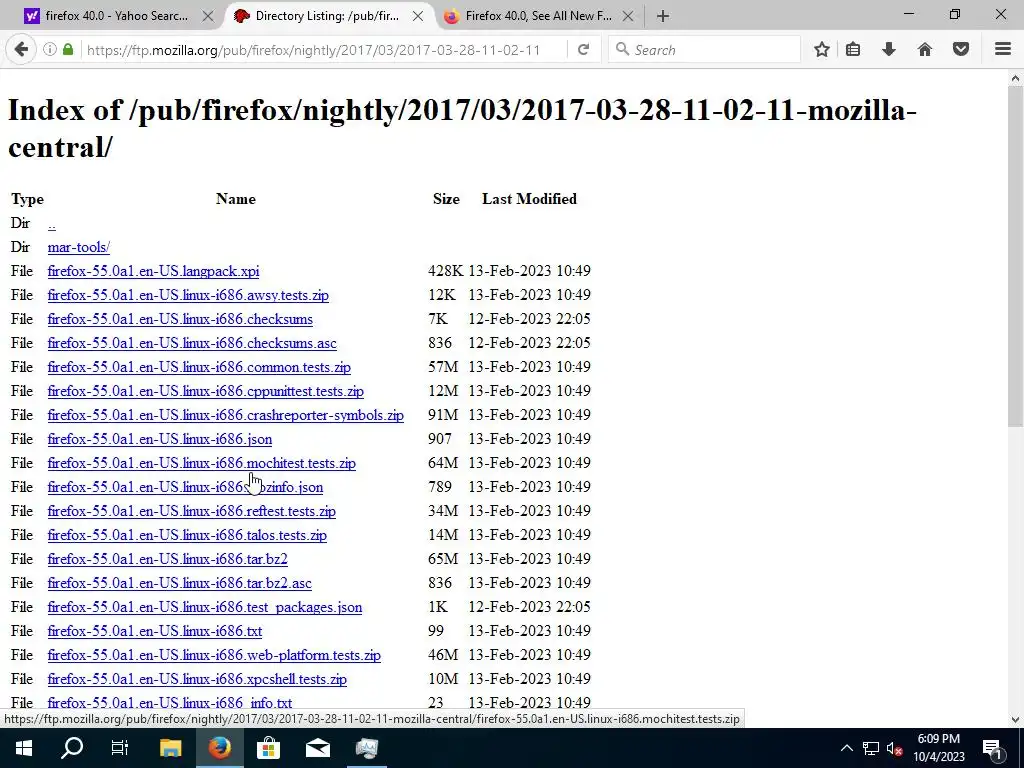
Task: Open the mar-tools/ directory
Action: (78, 248)
